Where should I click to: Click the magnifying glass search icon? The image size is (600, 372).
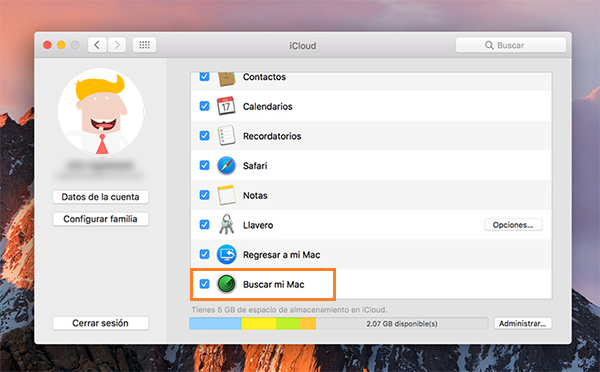[x=489, y=45]
